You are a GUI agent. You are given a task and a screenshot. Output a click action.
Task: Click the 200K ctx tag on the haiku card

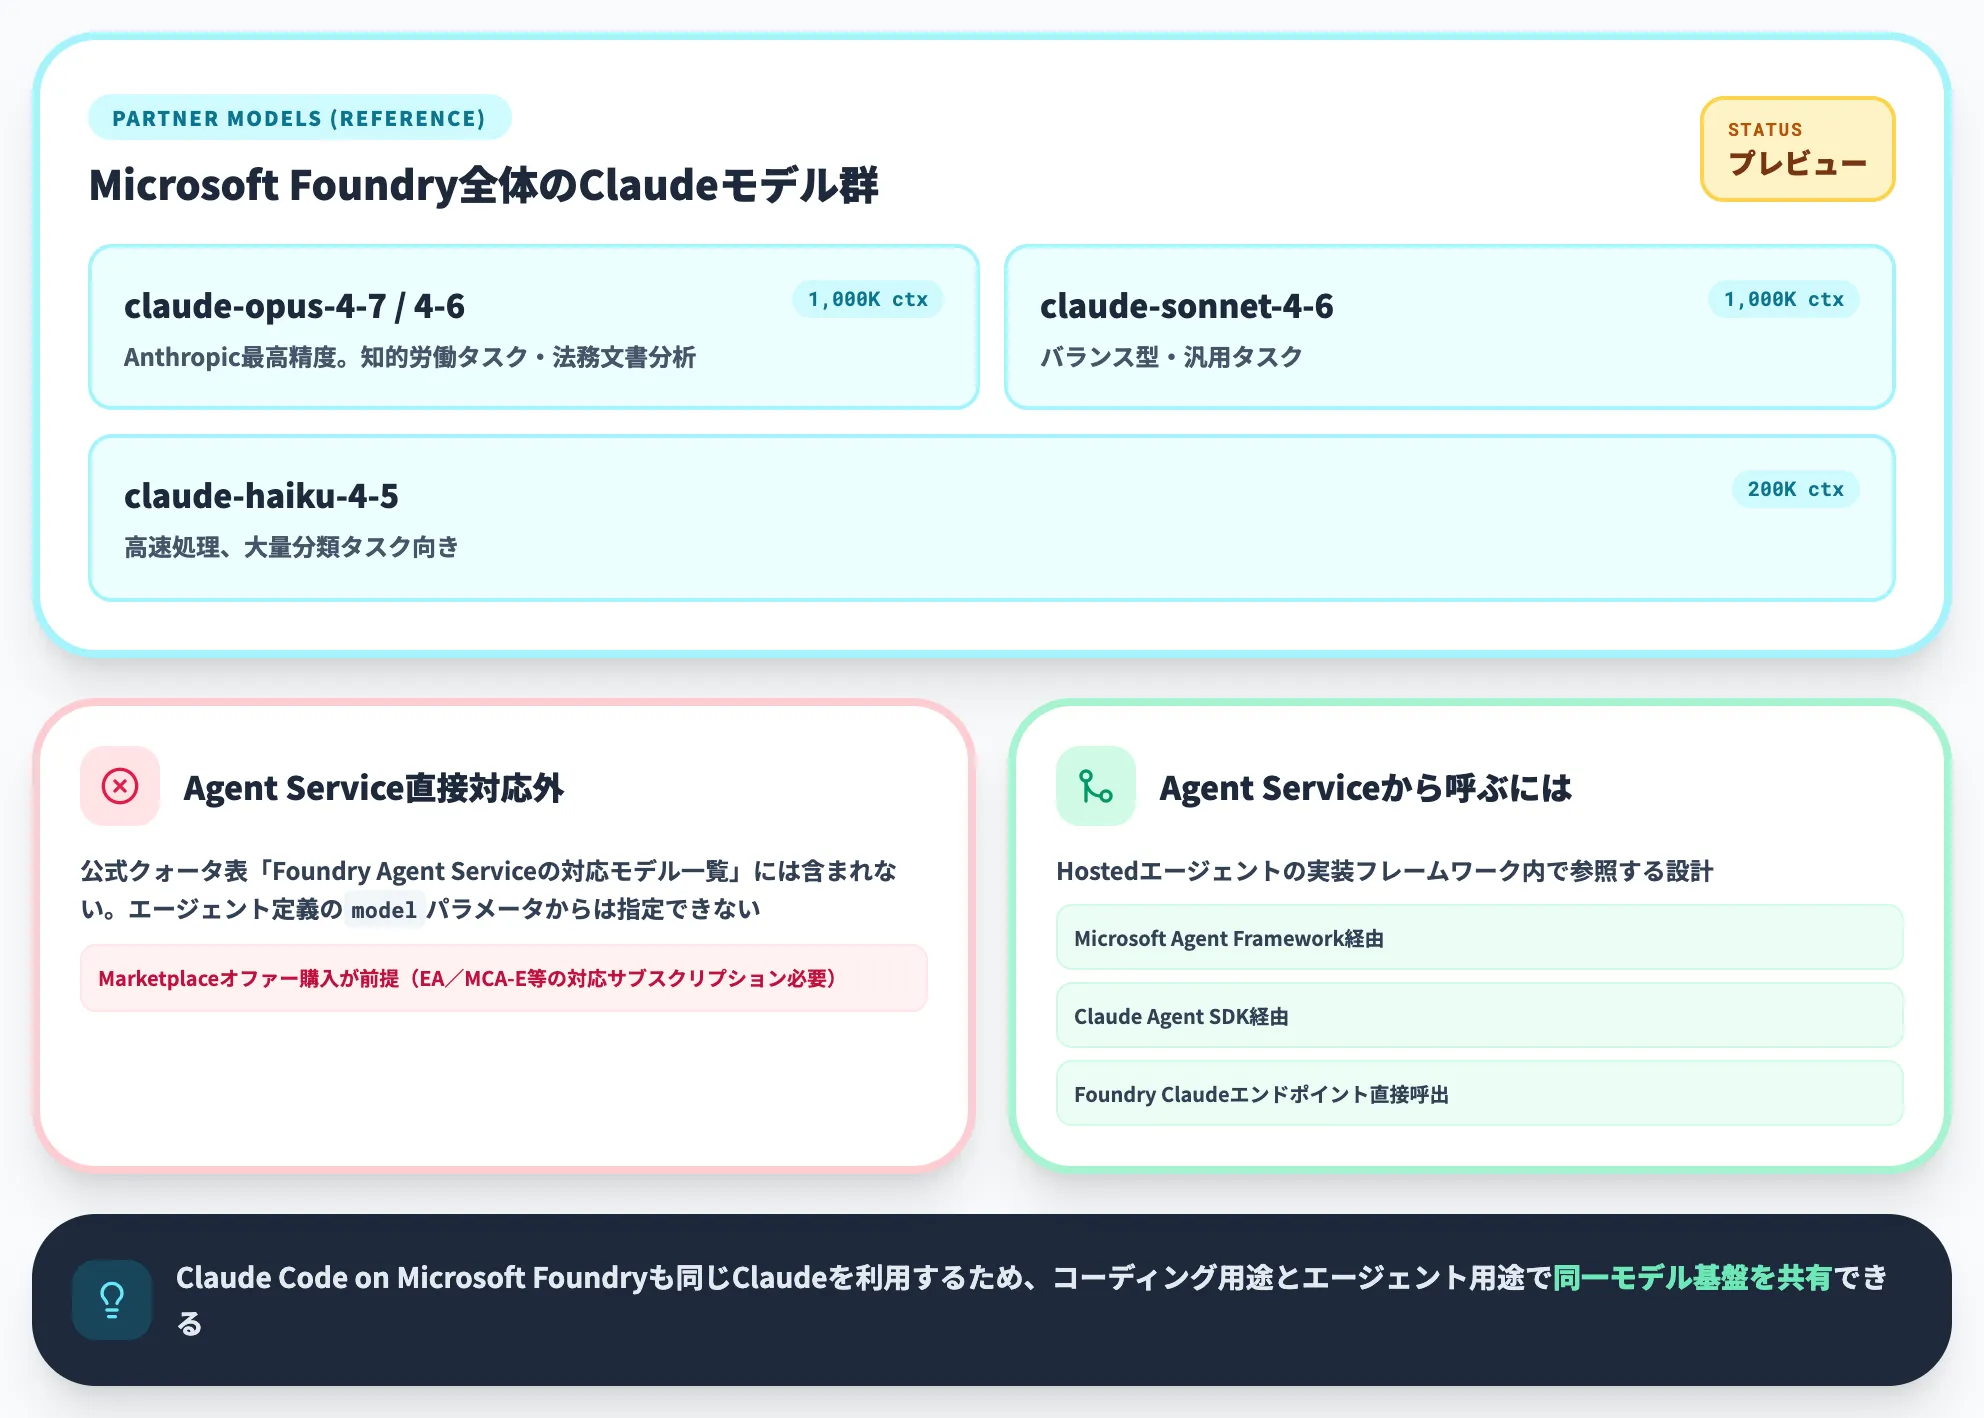(1795, 489)
